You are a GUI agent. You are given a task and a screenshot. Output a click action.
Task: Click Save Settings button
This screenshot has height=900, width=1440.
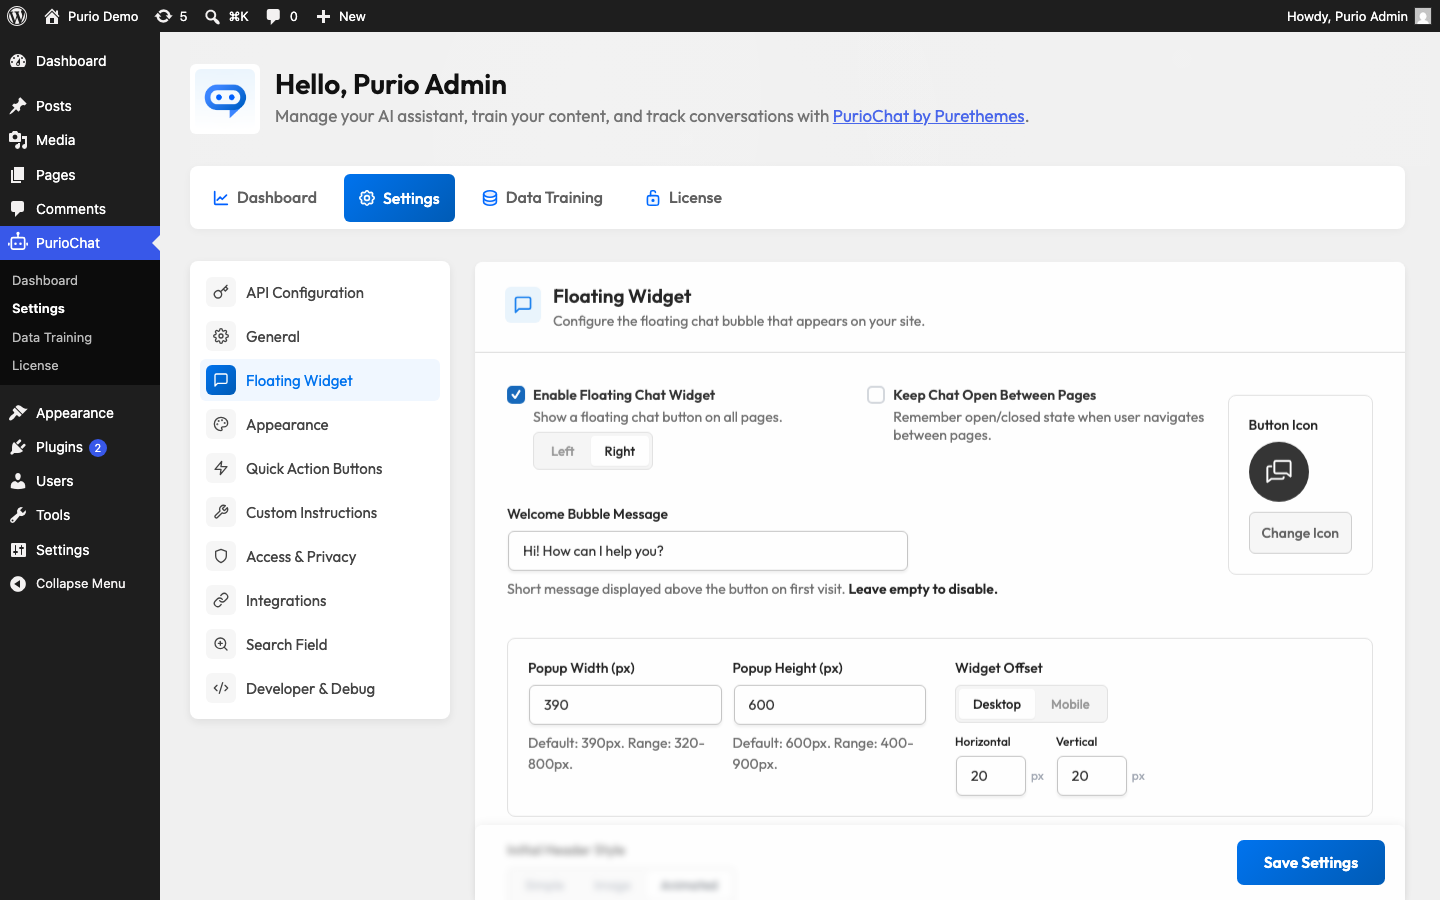[1310, 862]
